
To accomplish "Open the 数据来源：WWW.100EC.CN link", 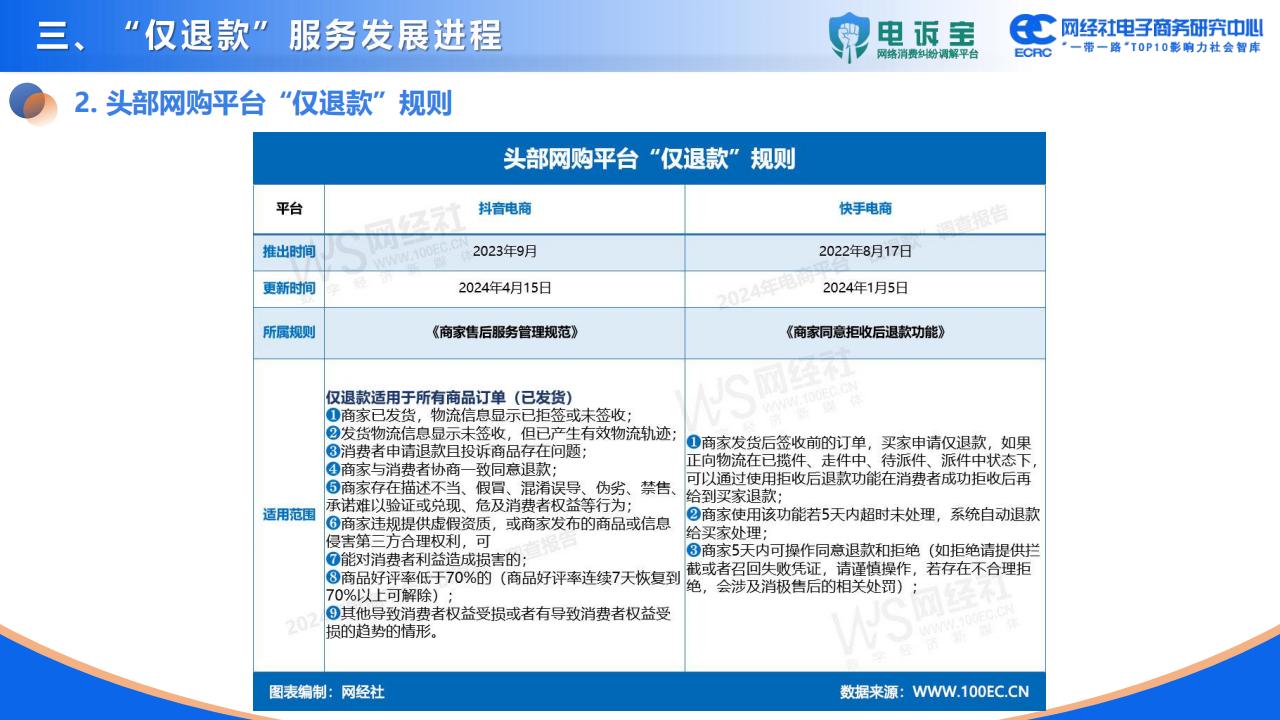I will 934,691.
